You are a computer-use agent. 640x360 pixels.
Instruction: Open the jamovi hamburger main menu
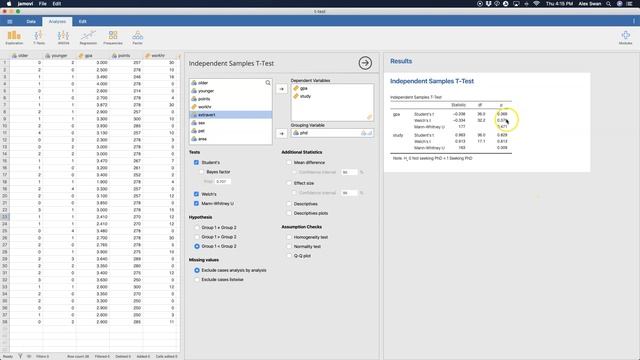tap(10, 22)
